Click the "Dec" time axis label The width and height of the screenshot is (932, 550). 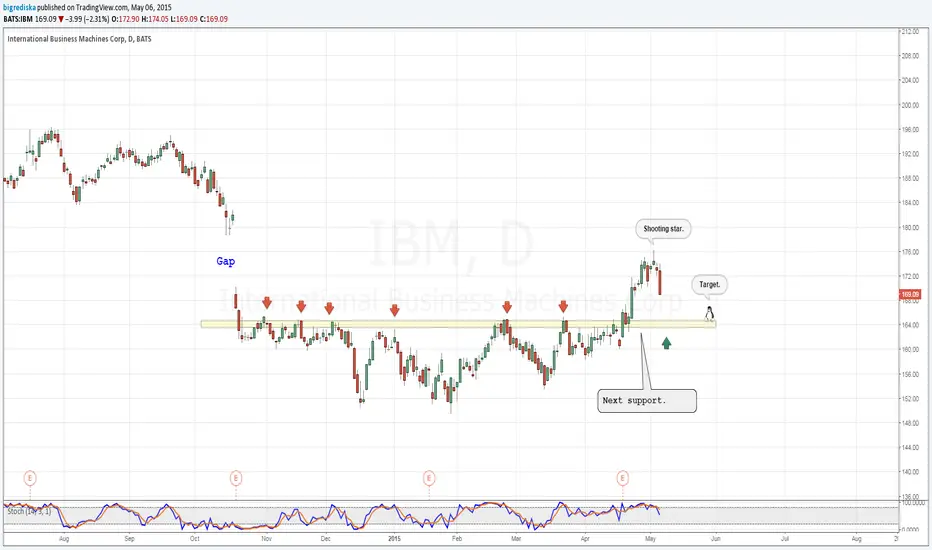point(325,539)
